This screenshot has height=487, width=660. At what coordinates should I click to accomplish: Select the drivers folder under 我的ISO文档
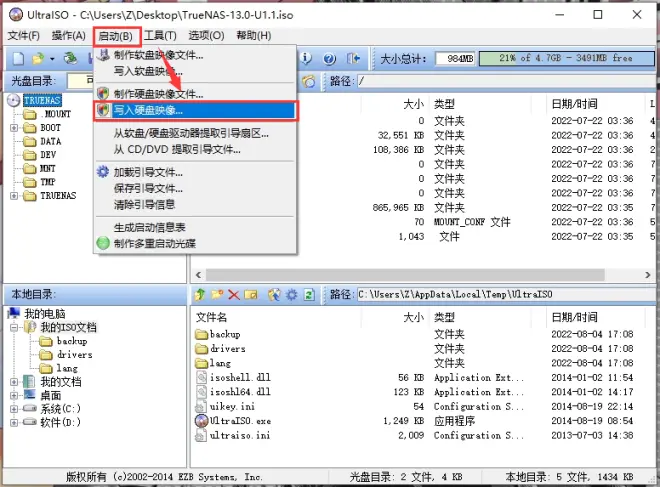click(75, 354)
